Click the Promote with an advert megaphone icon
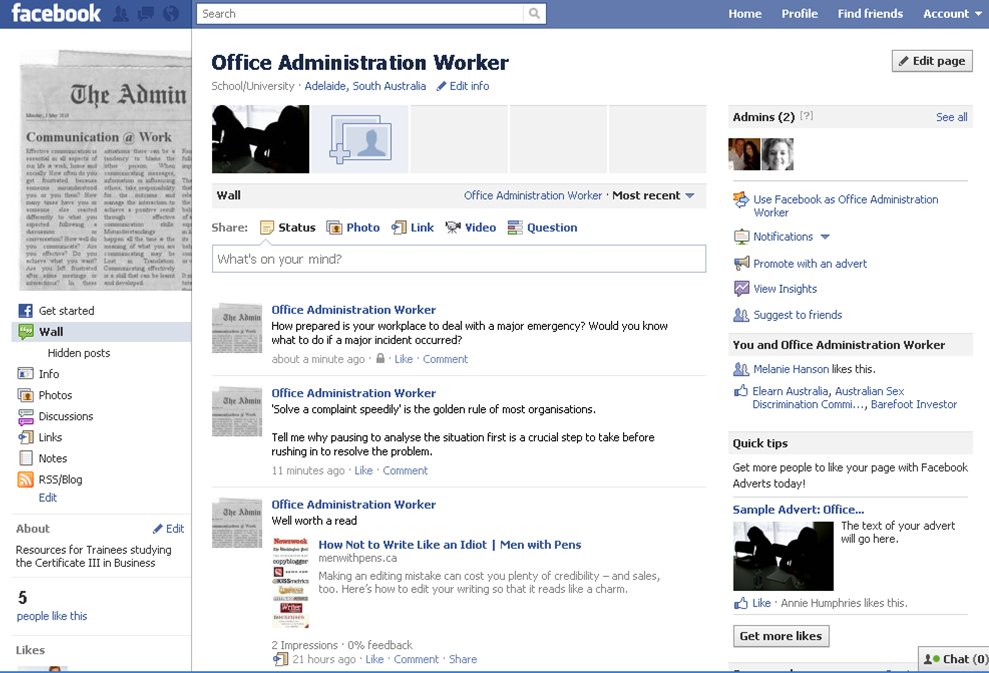This screenshot has width=989, height=673. 741,263
